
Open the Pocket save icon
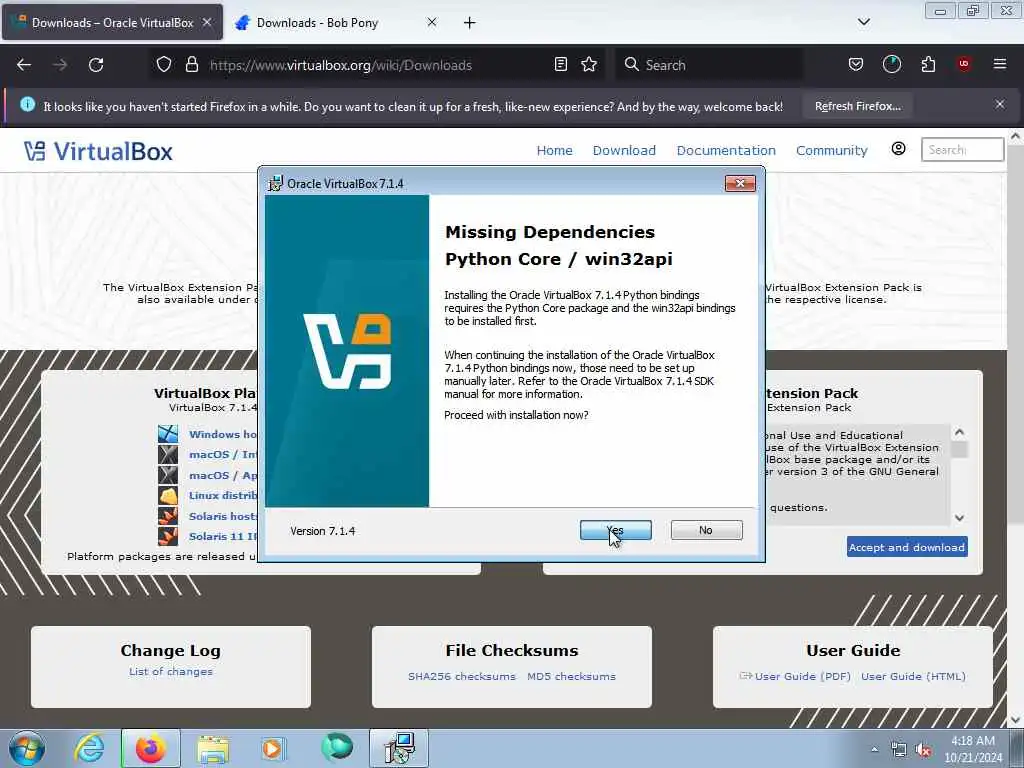coord(856,65)
